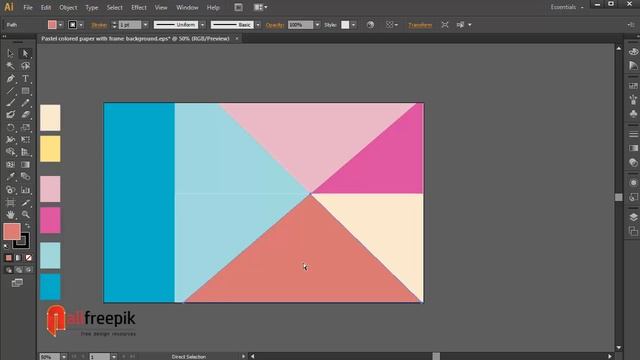Pick the magenta swatch beside the artboard
Screen dimensions: 640x360
coord(50,220)
